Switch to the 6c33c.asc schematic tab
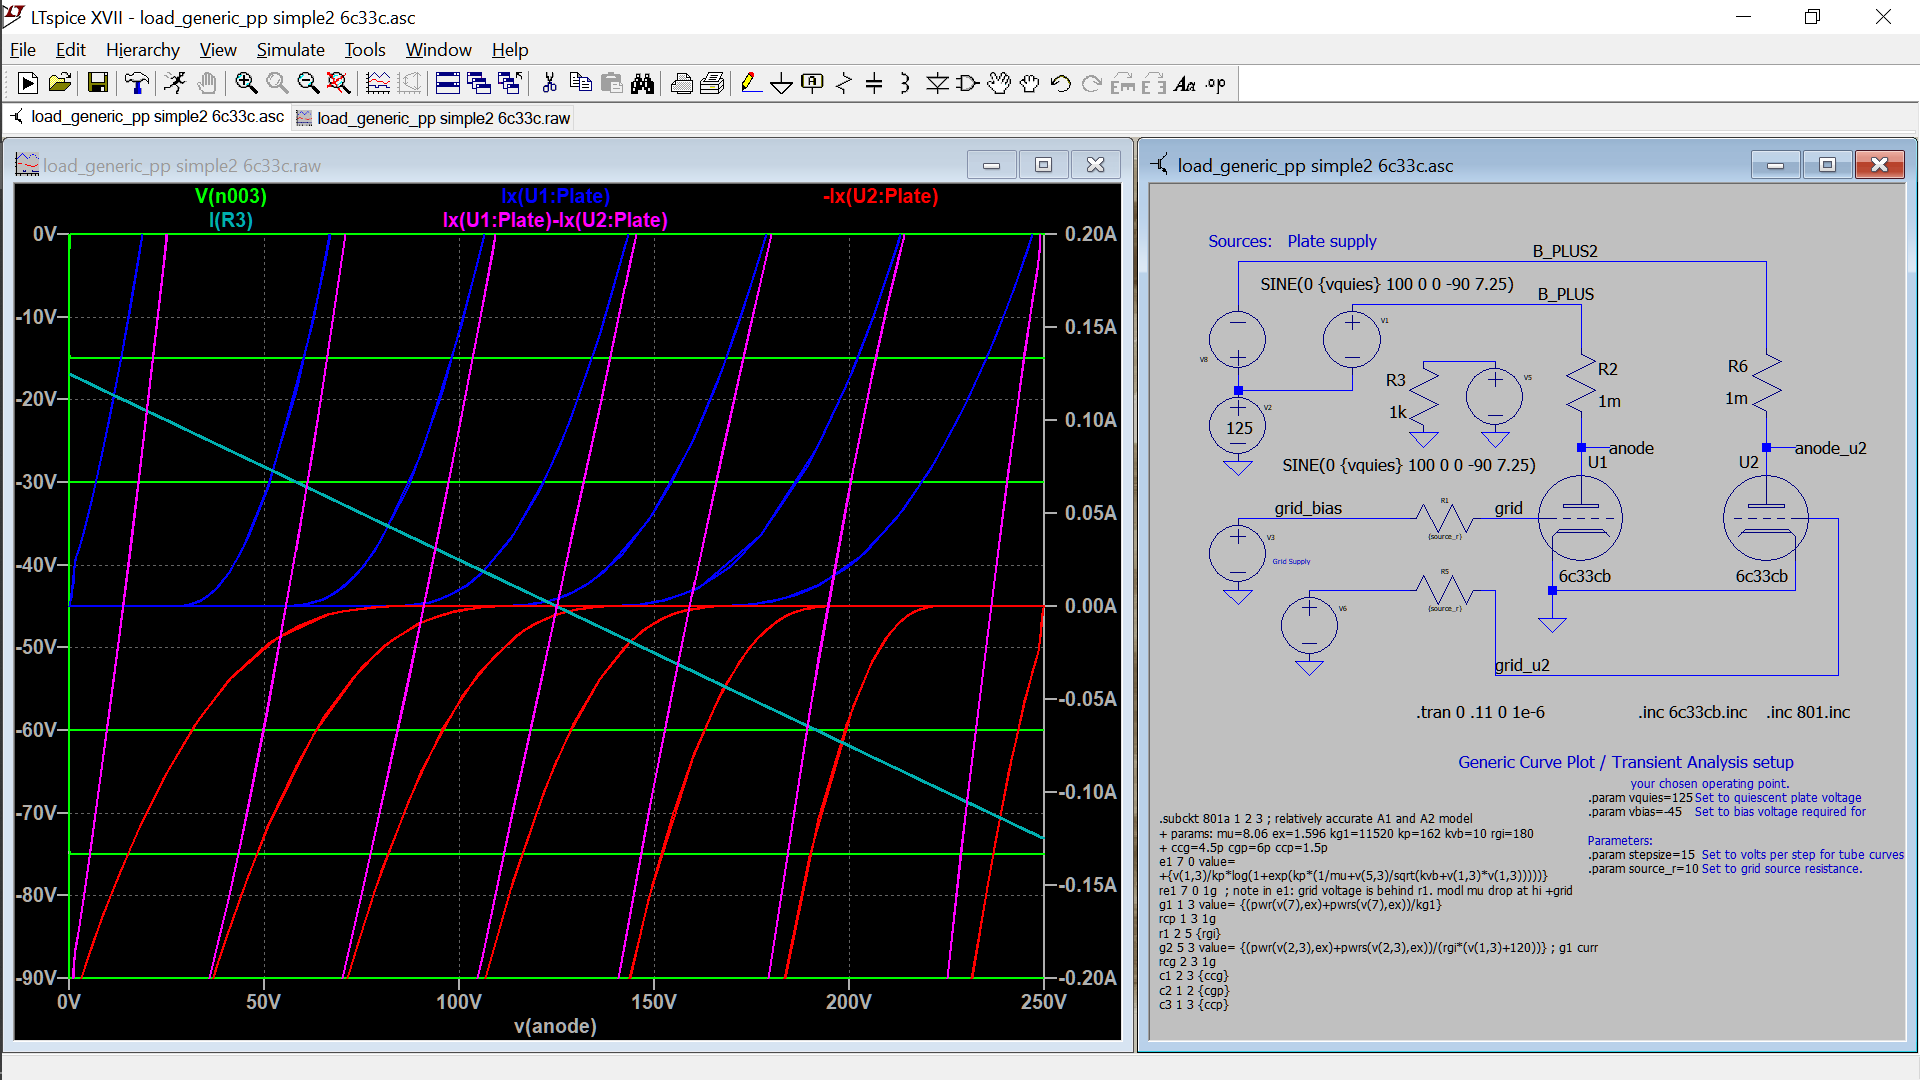Screen dimensions: 1920x1080 click(x=148, y=117)
